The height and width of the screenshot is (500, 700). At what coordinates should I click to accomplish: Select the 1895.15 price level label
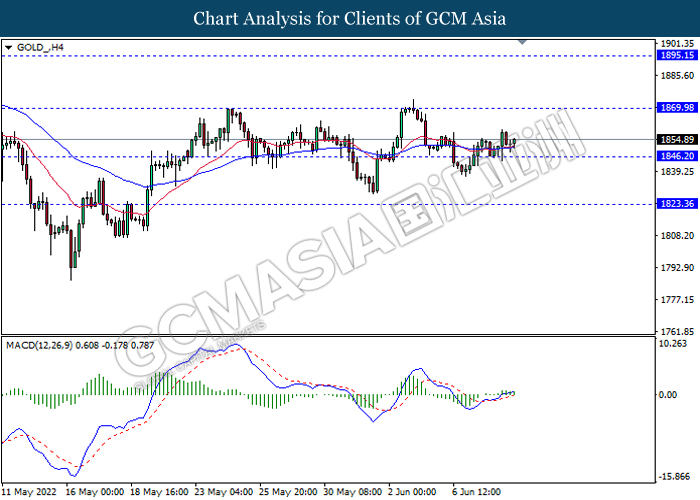pos(677,55)
